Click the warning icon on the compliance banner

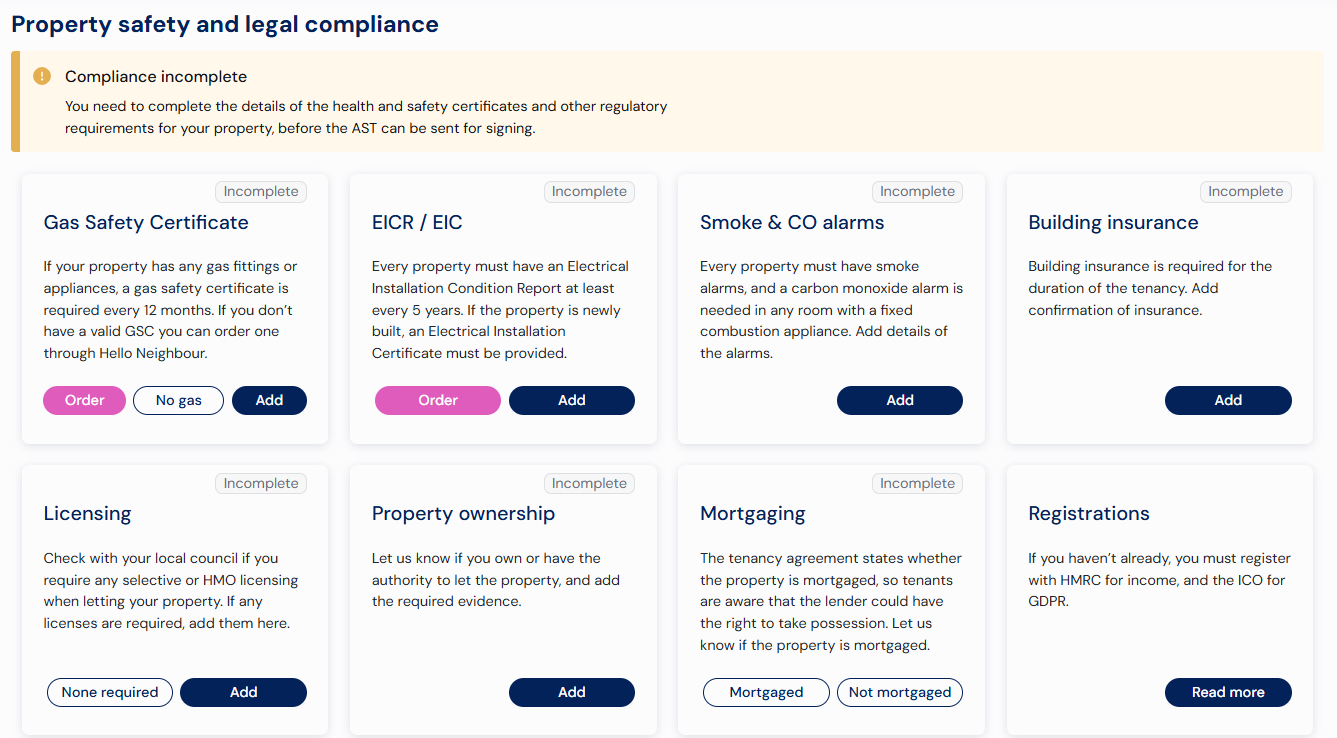click(x=41, y=76)
